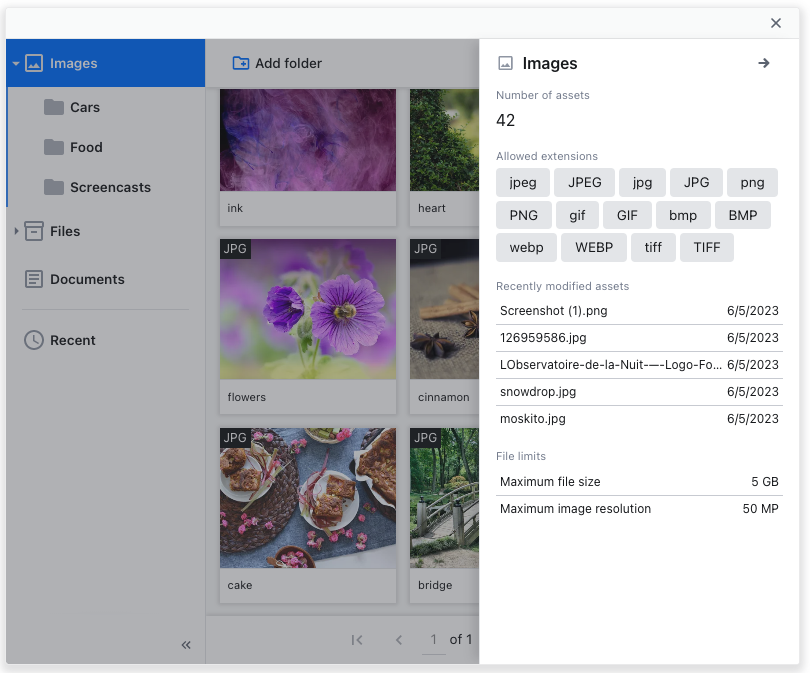Open Screenshot (1).png in recent assets

click(x=554, y=311)
